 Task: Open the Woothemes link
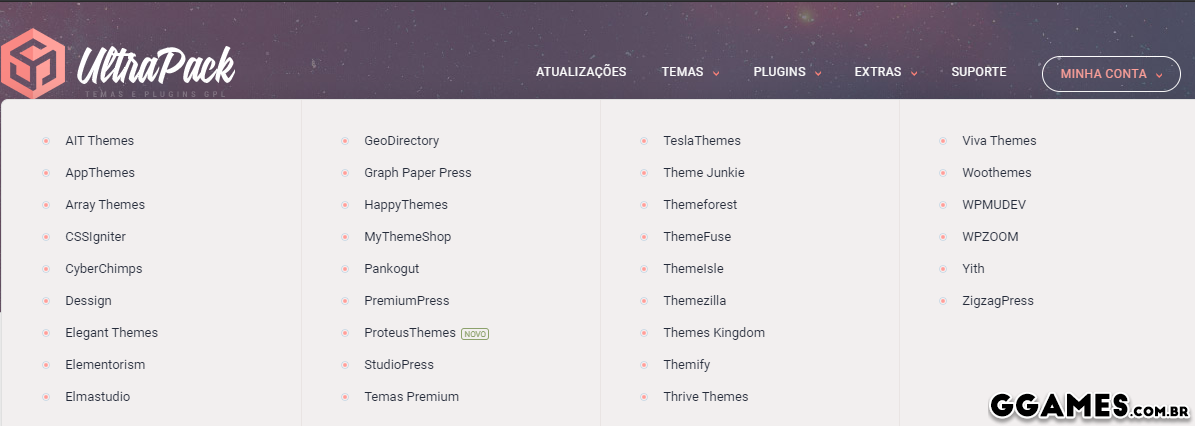pyautogui.click(x=996, y=173)
